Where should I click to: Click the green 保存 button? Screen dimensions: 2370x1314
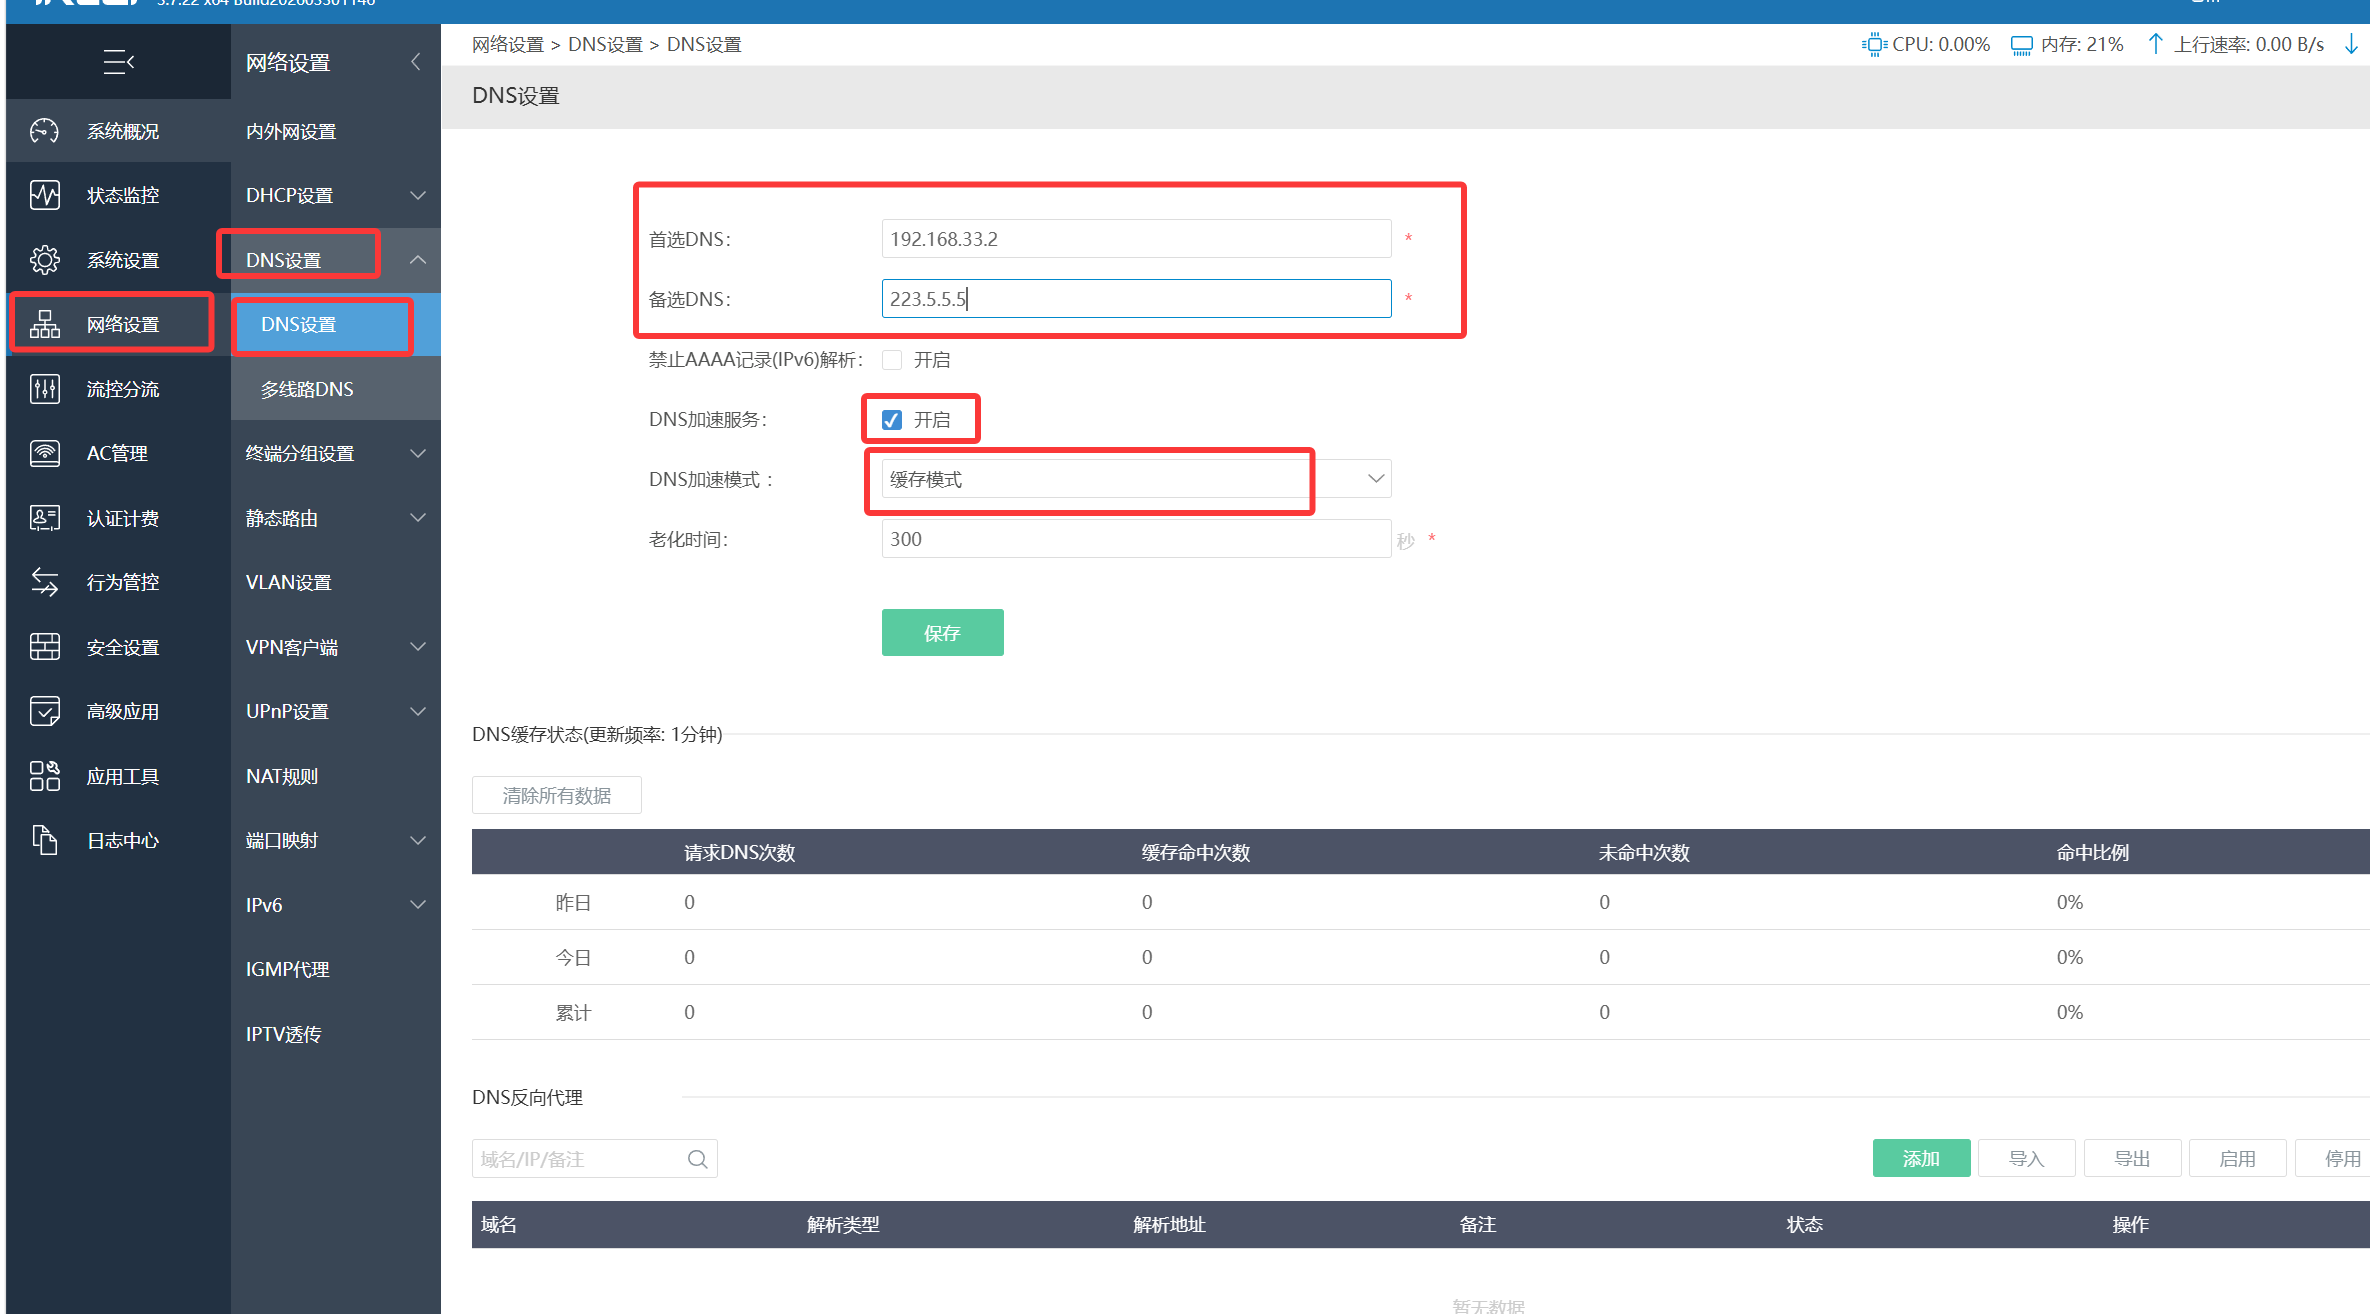(x=942, y=633)
